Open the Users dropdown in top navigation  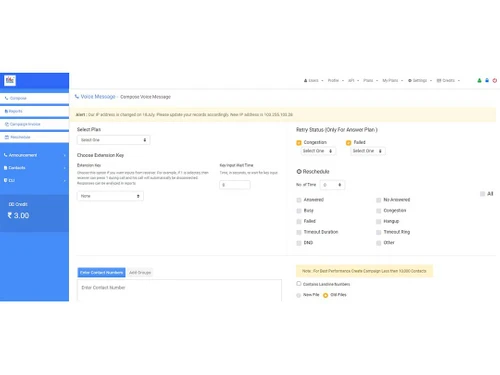(313, 81)
